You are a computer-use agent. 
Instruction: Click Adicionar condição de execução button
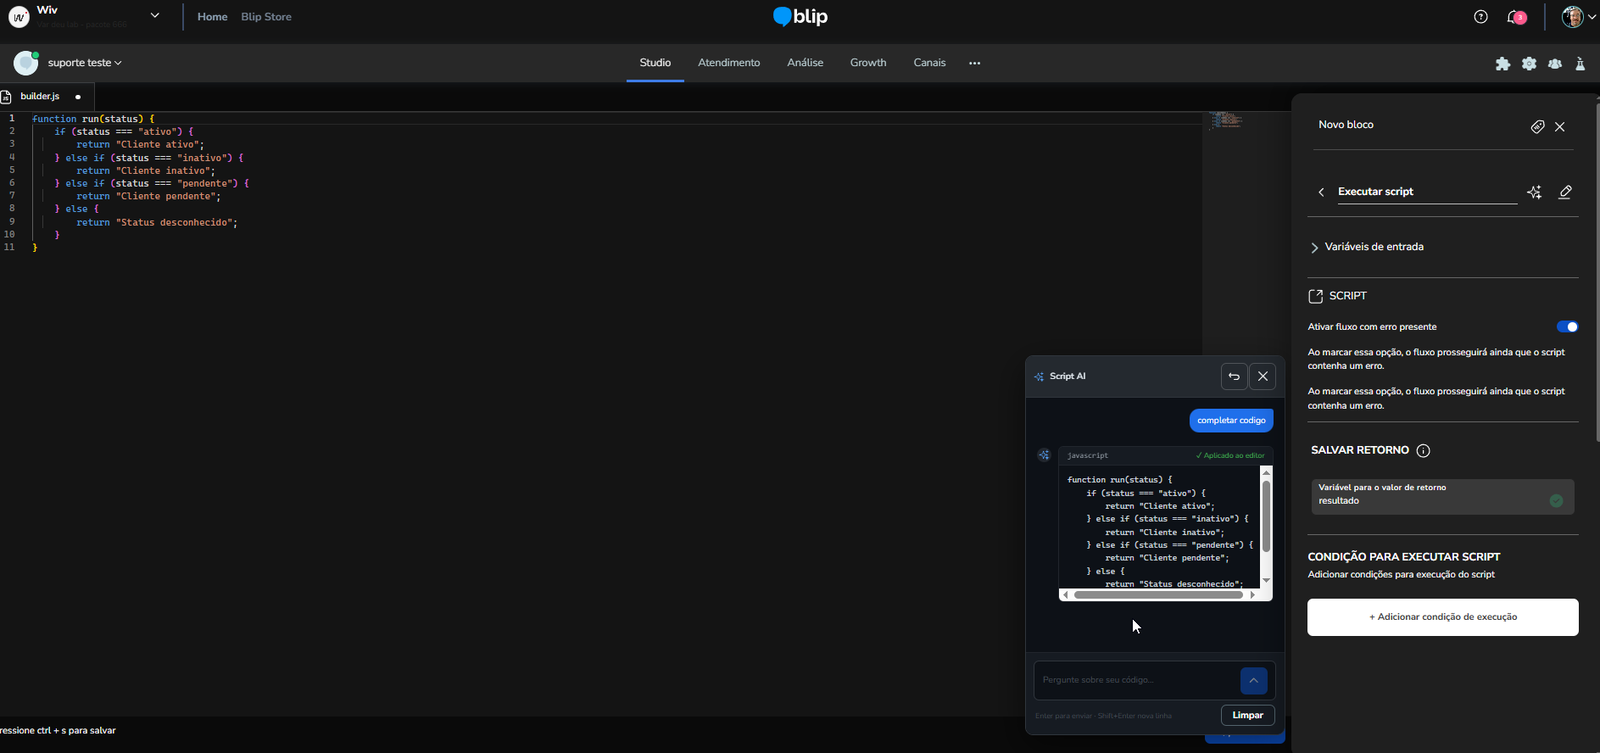[1443, 617]
